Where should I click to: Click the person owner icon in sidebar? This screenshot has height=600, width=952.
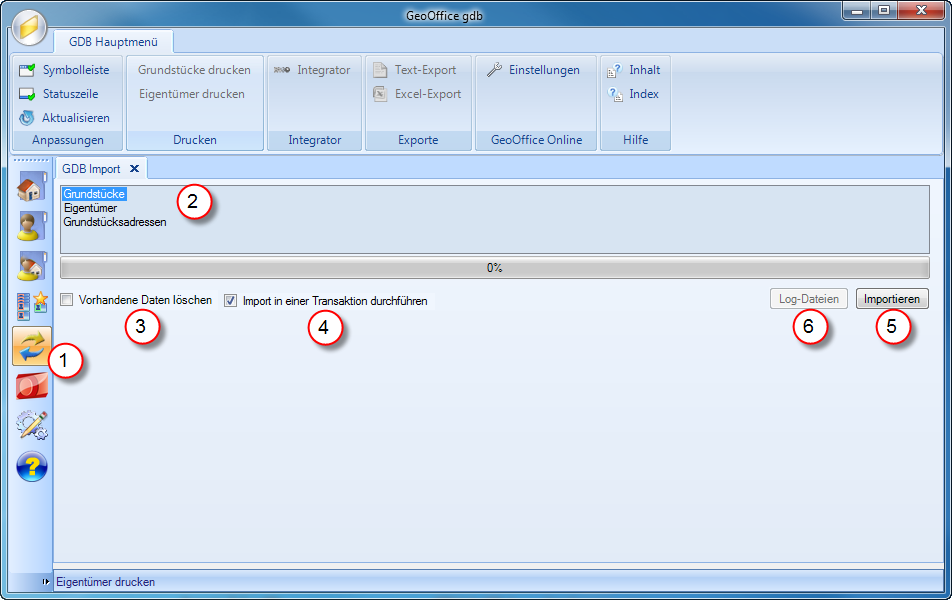point(31,226)
